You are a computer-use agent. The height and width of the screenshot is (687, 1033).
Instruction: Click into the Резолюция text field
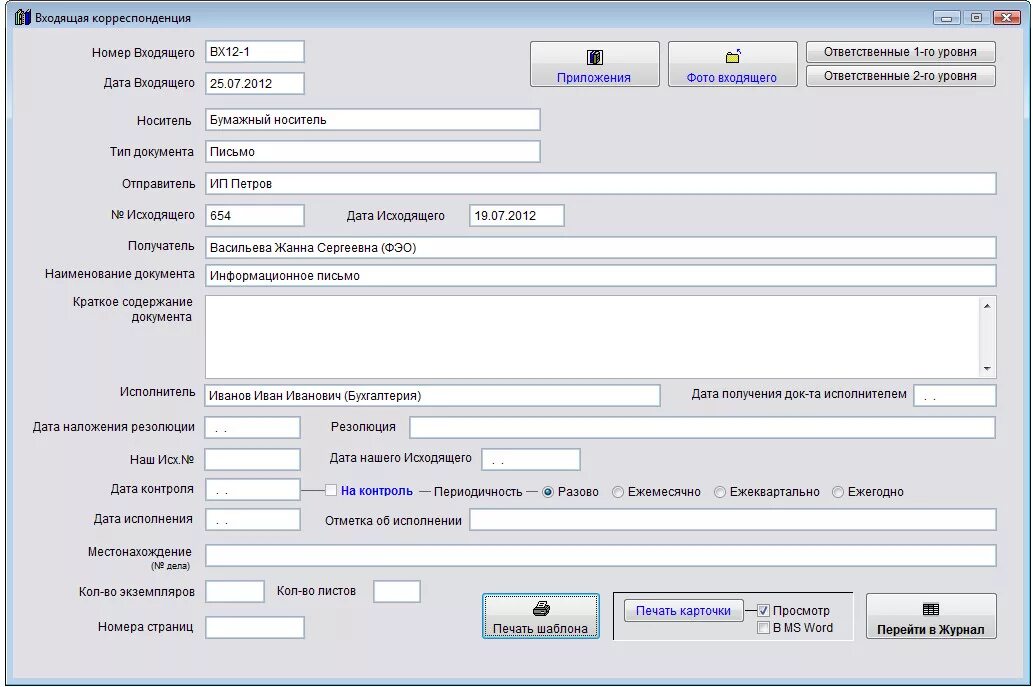pyautogui.click(x=702, y=427)
